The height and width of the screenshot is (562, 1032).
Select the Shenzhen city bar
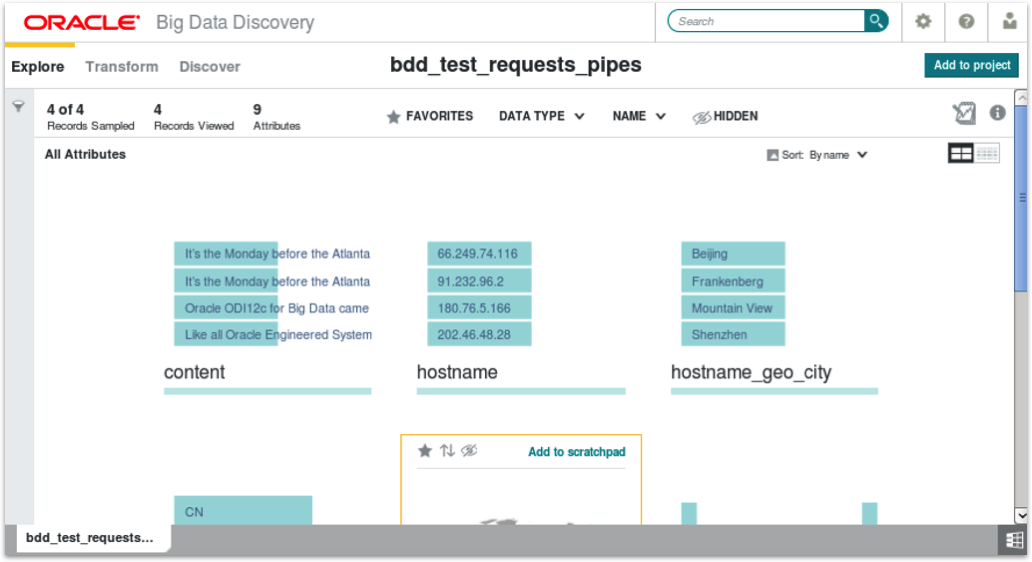tap(733, 334)
